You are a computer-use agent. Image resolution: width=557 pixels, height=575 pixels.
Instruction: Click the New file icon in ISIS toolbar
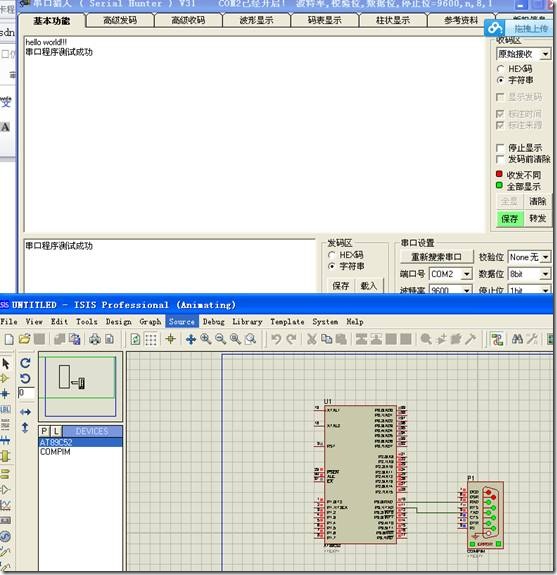[x=9, y=339]
